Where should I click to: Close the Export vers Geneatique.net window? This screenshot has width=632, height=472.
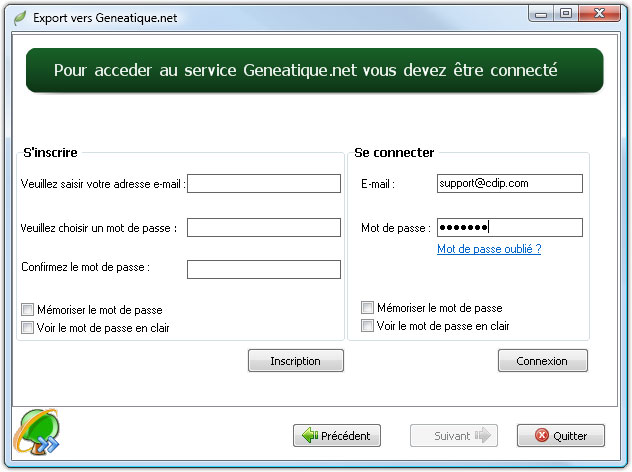[599, 14]
